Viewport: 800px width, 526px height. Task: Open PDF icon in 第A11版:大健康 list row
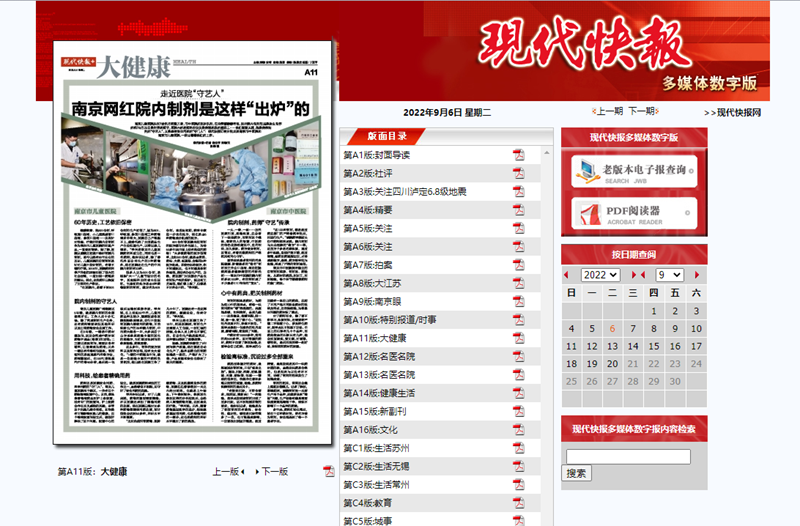pos(518,338)
